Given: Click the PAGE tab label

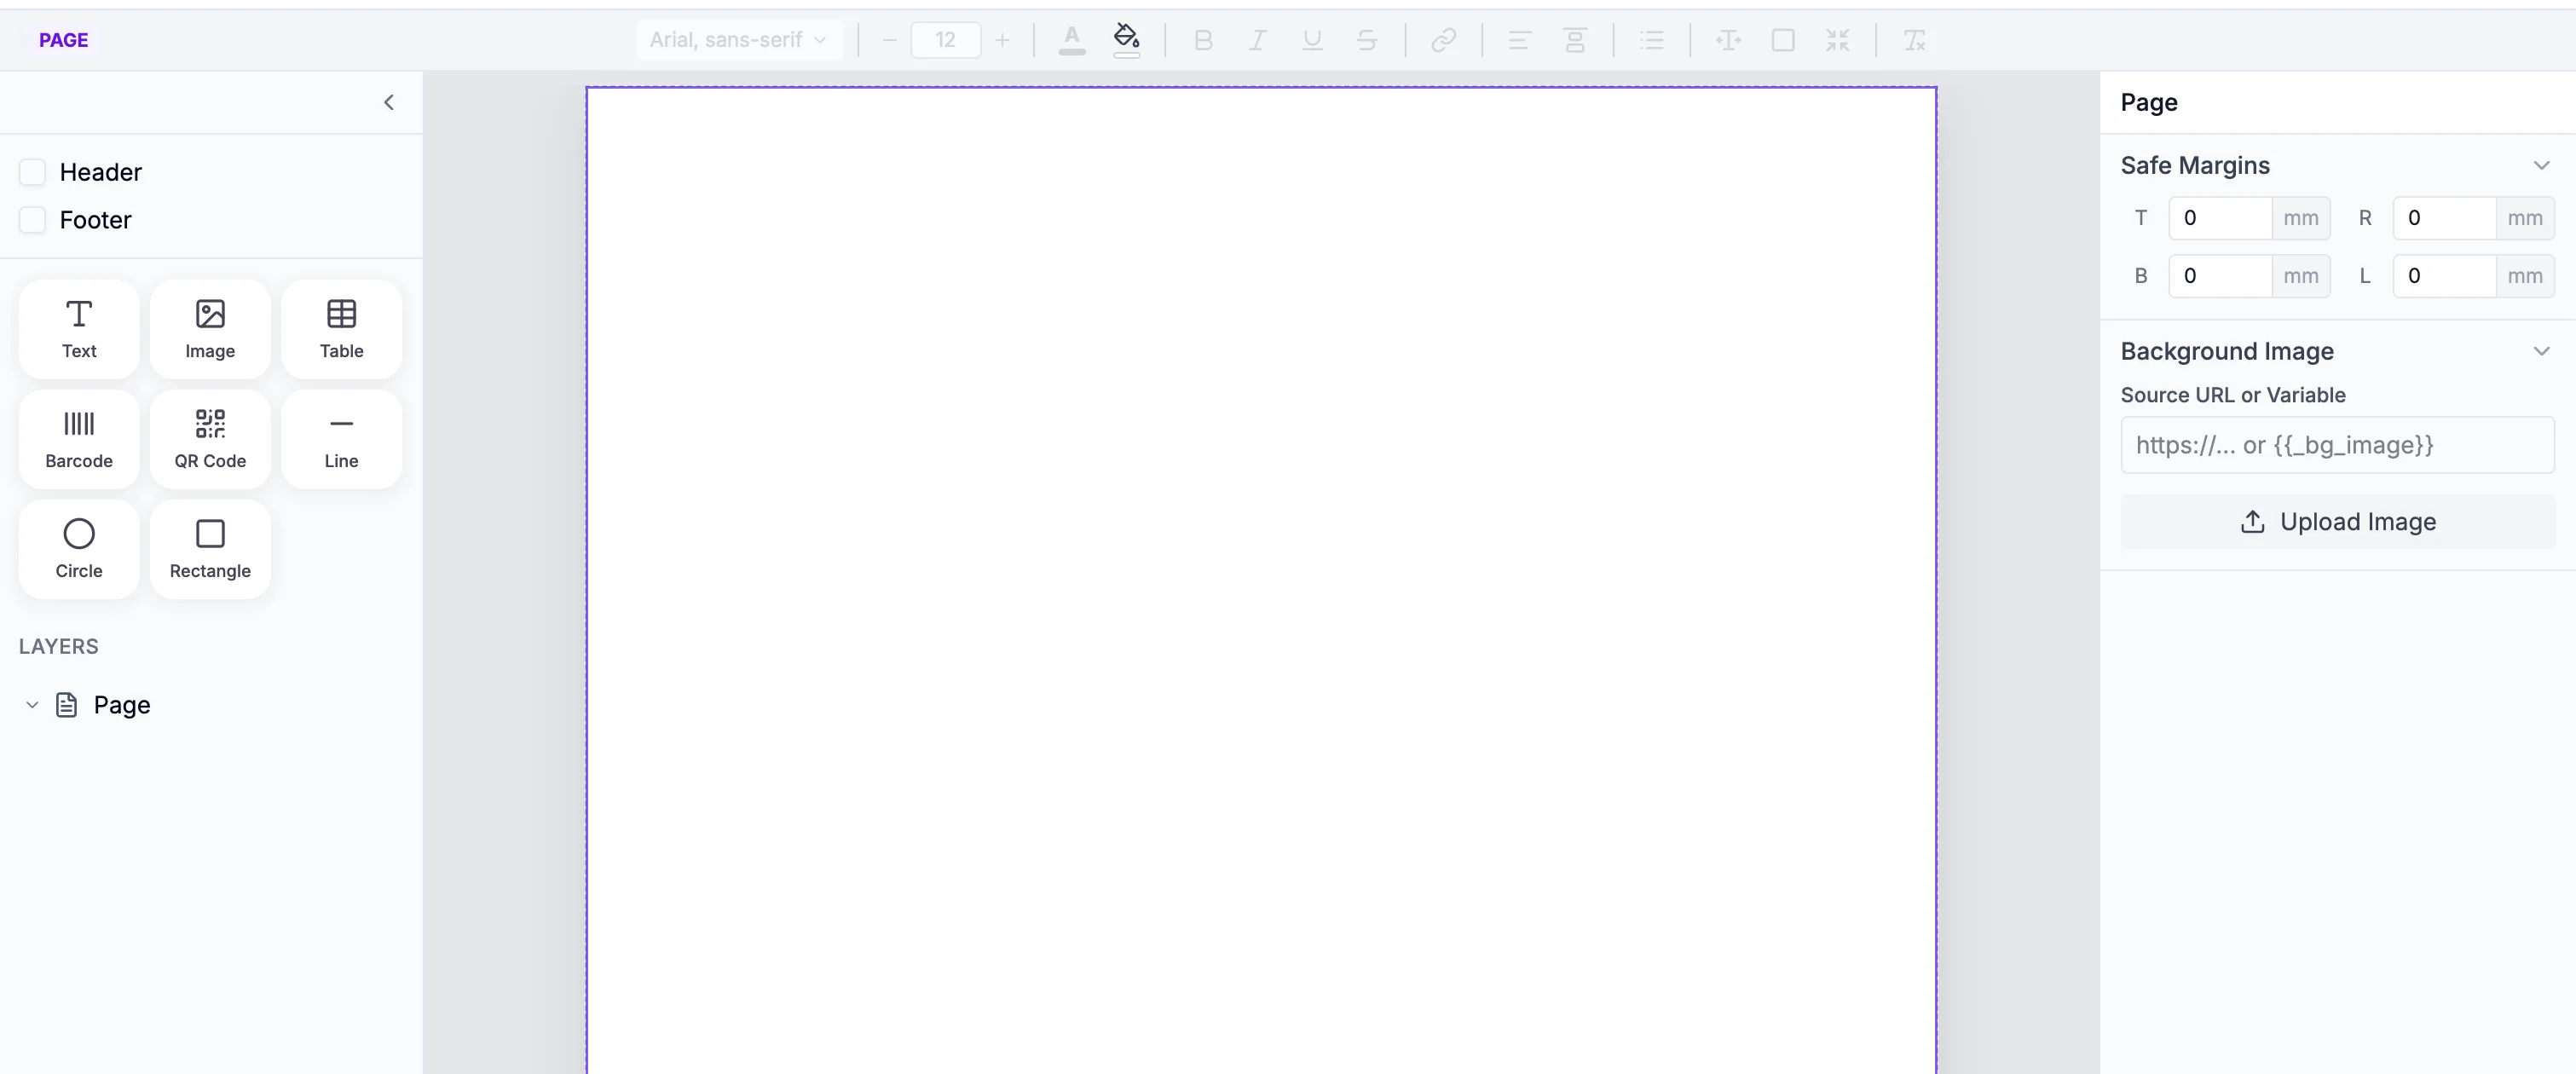Looking at the screenshot, I should pyautogui.click(x=63, y=40).
